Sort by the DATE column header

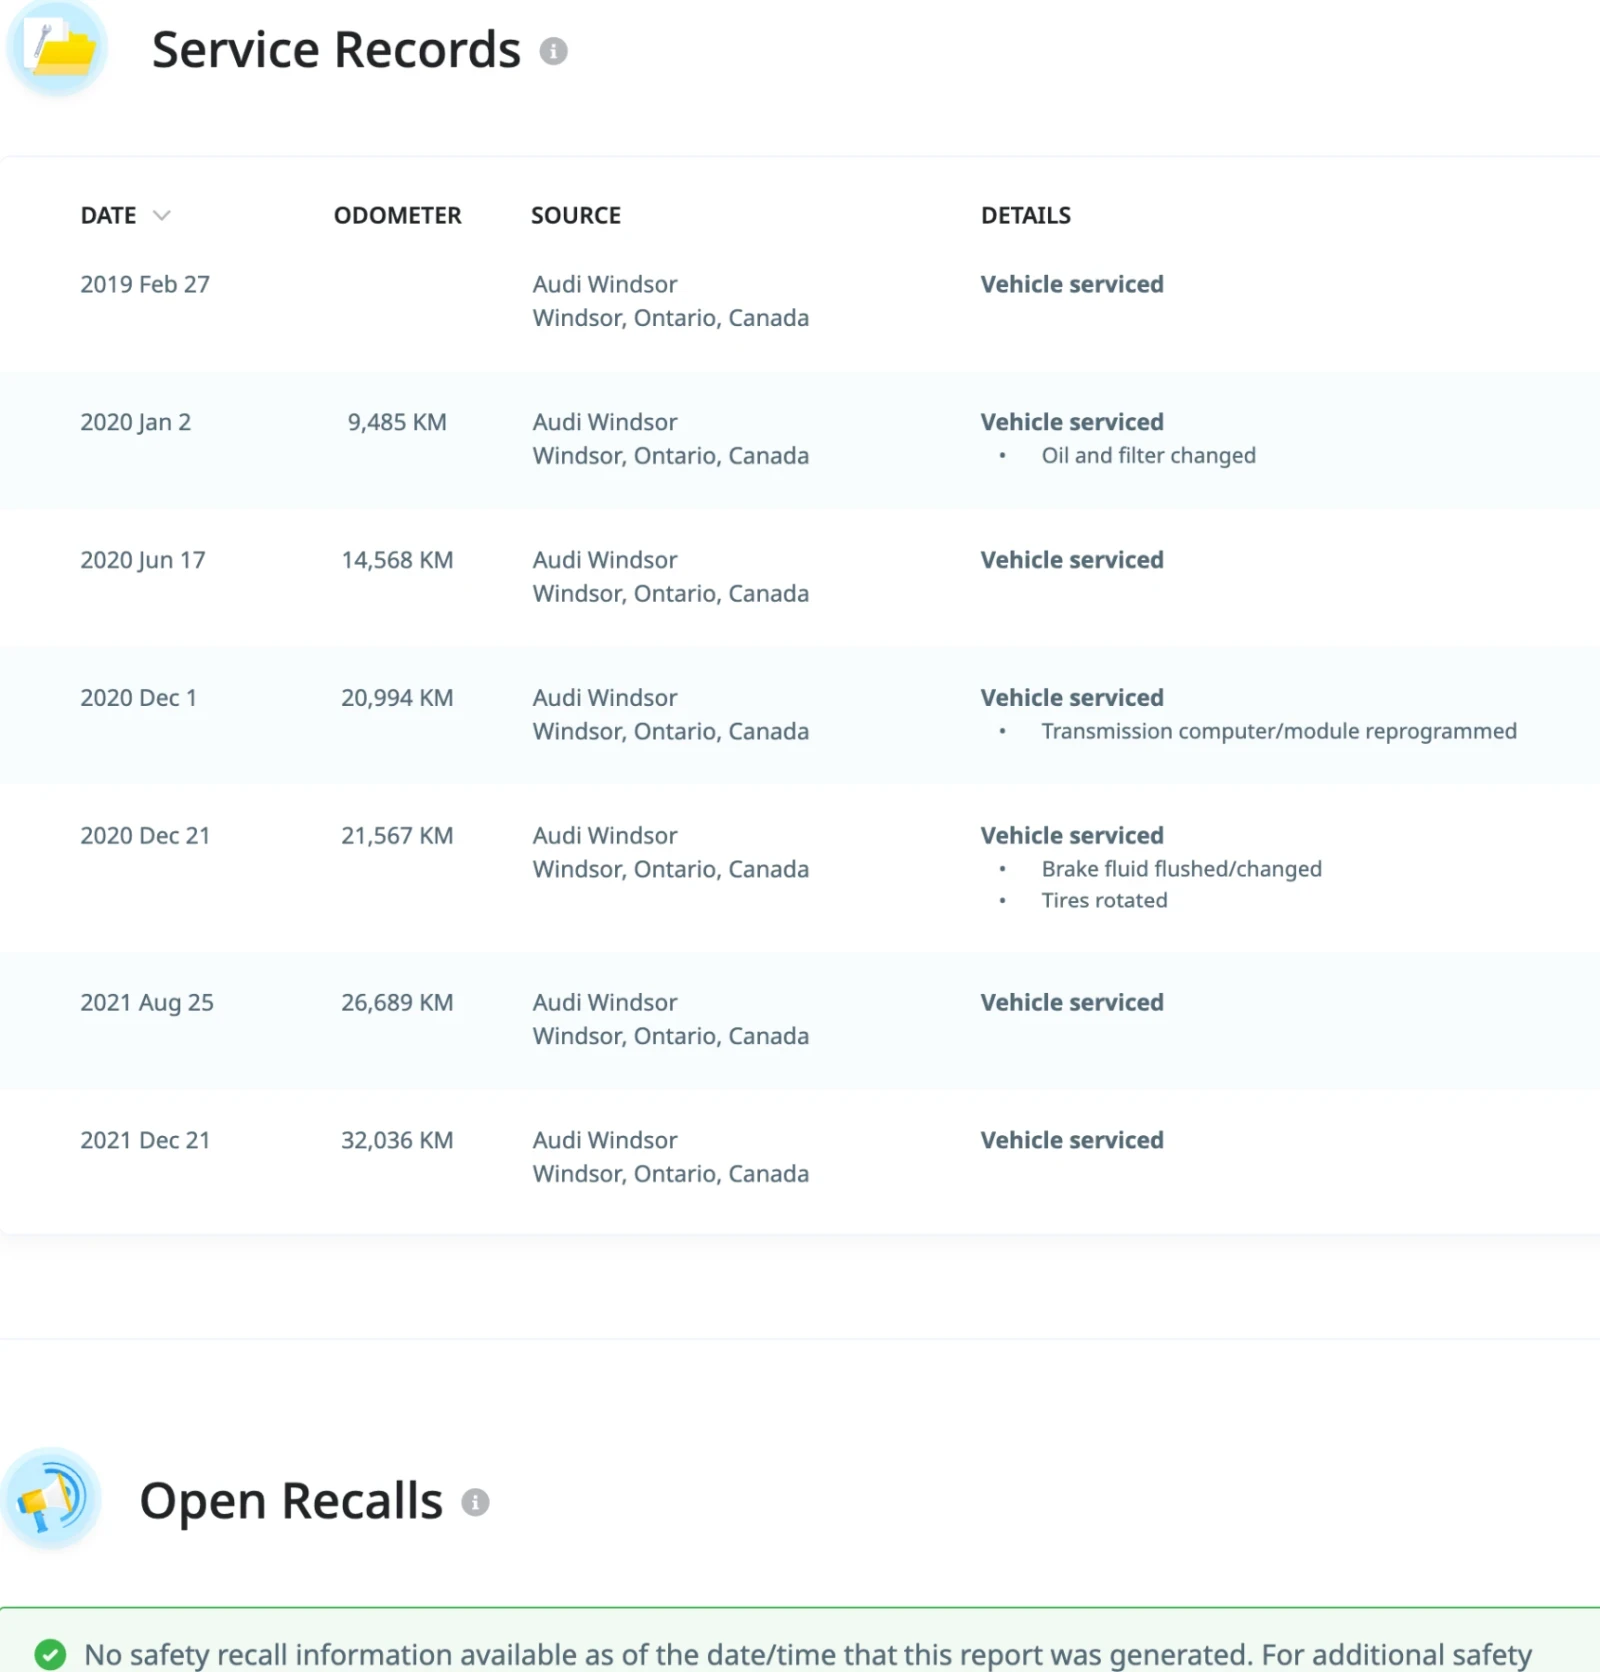108,215
